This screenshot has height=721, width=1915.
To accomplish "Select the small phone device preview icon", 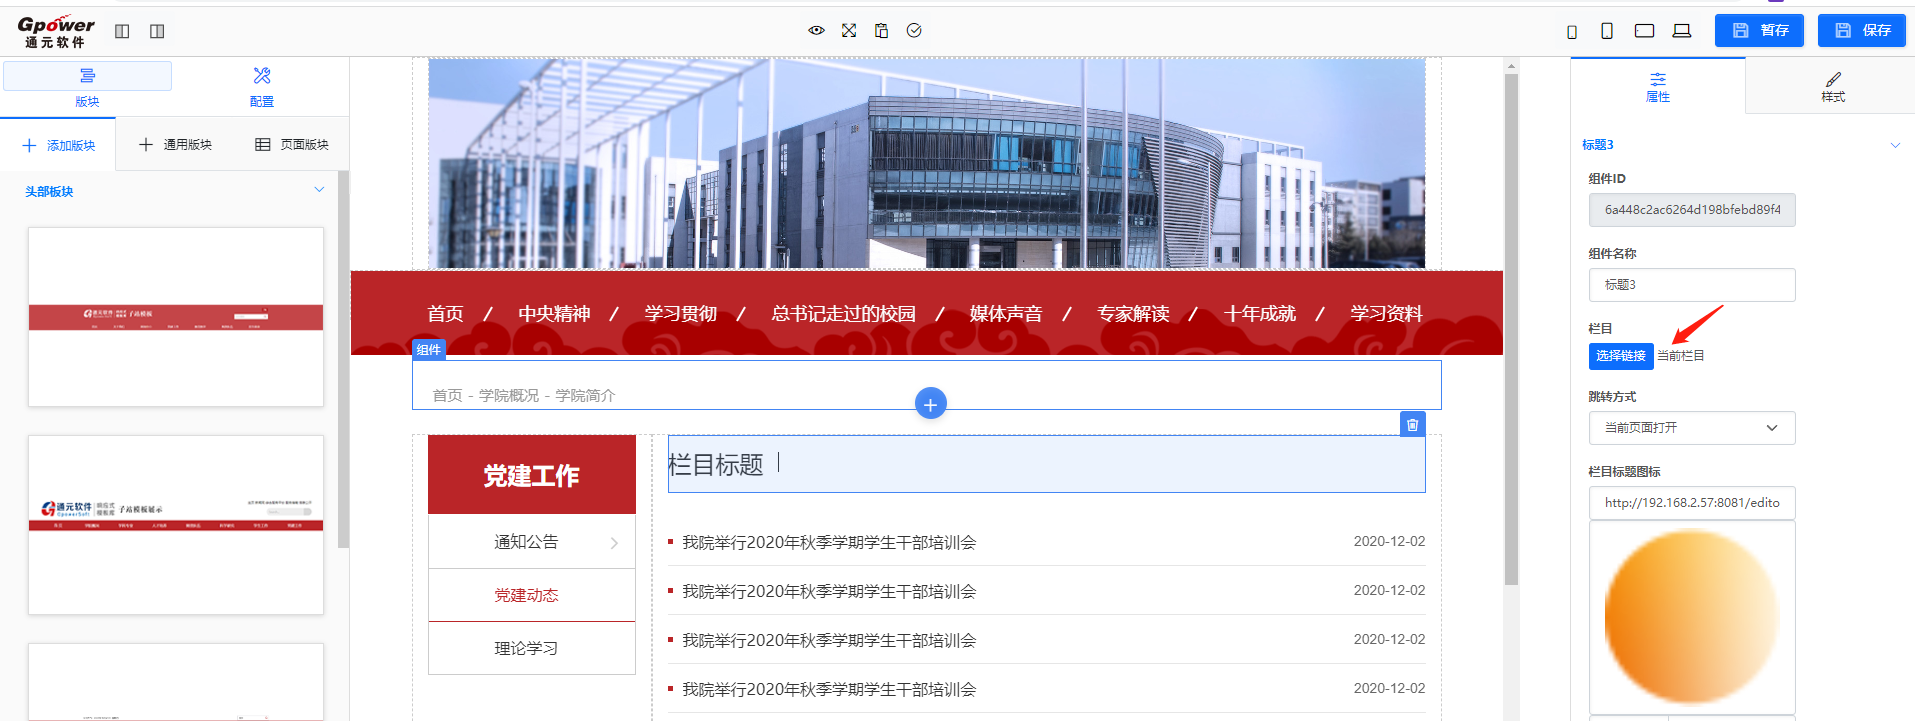I will pyautogui.click(x=1572, y=32).
